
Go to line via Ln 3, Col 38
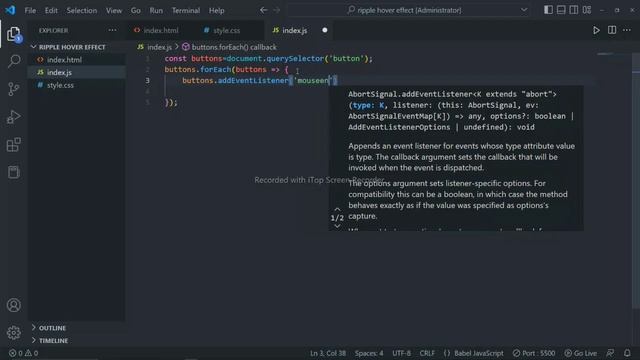(328, 353)
